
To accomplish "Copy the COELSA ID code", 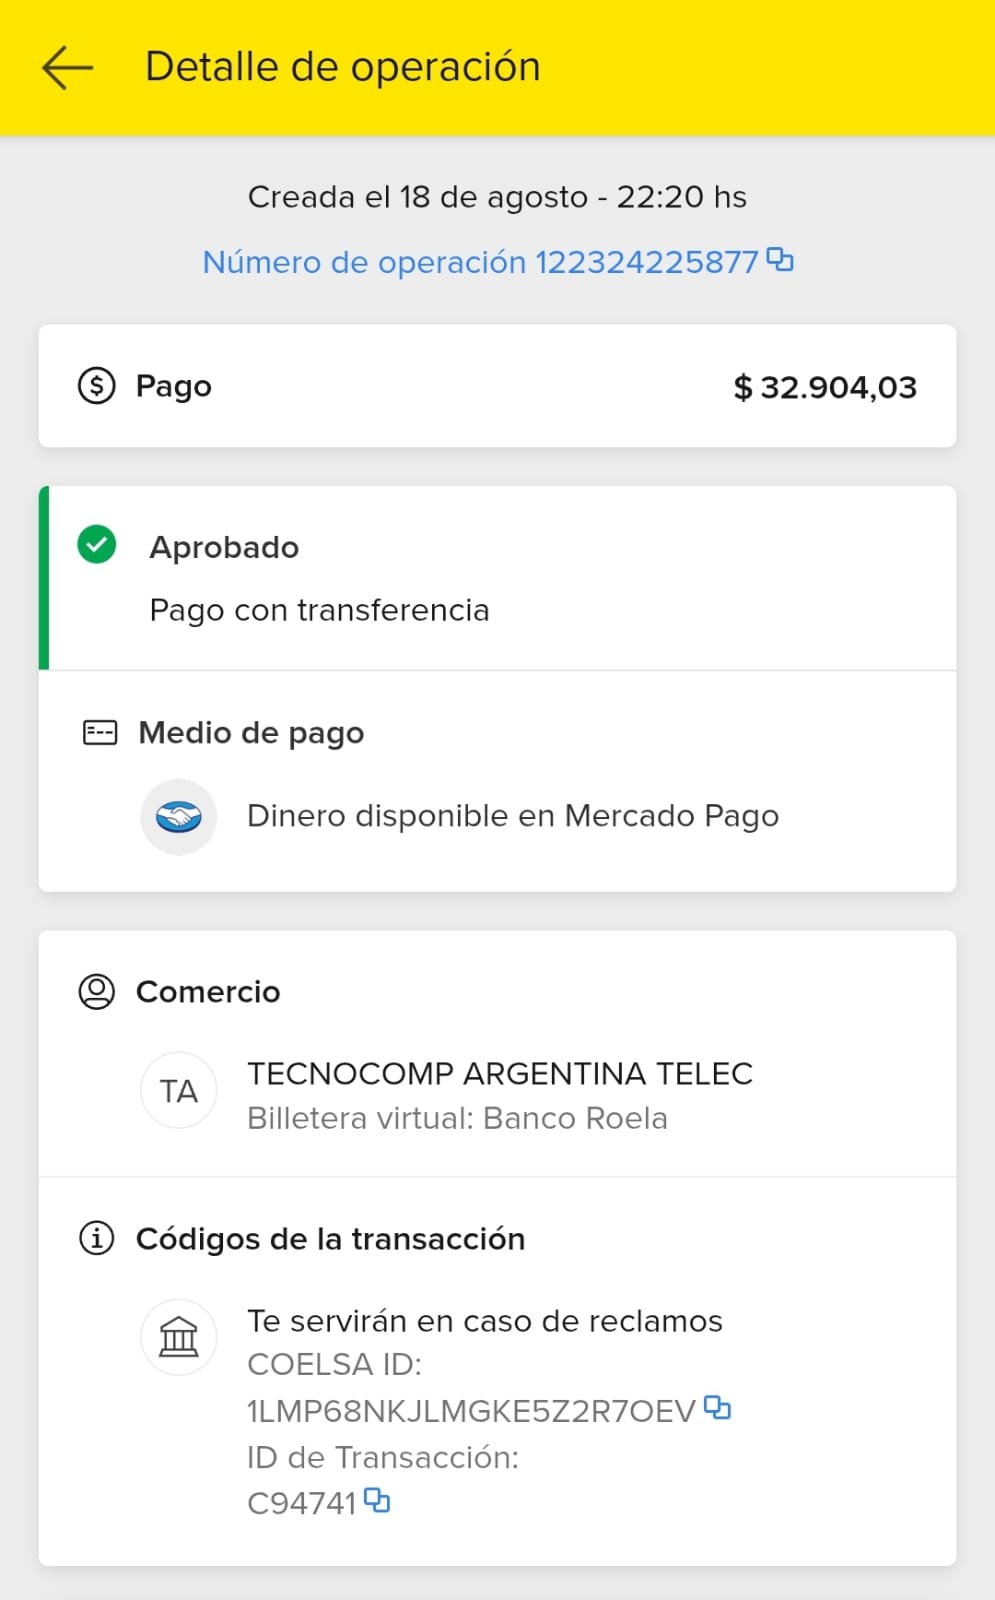I will click(717, 1408).
